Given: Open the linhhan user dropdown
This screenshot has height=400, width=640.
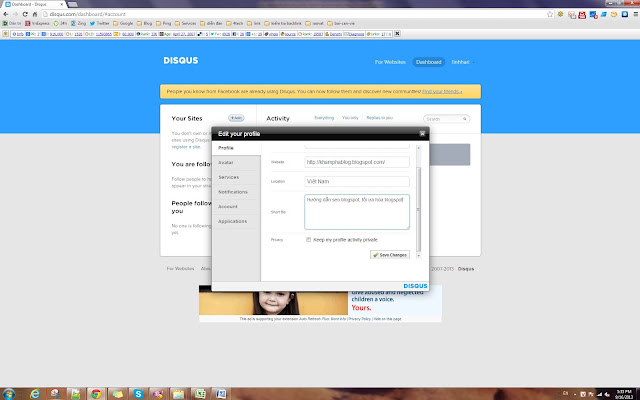Looking at the screenshot, I should coord(463,62).
